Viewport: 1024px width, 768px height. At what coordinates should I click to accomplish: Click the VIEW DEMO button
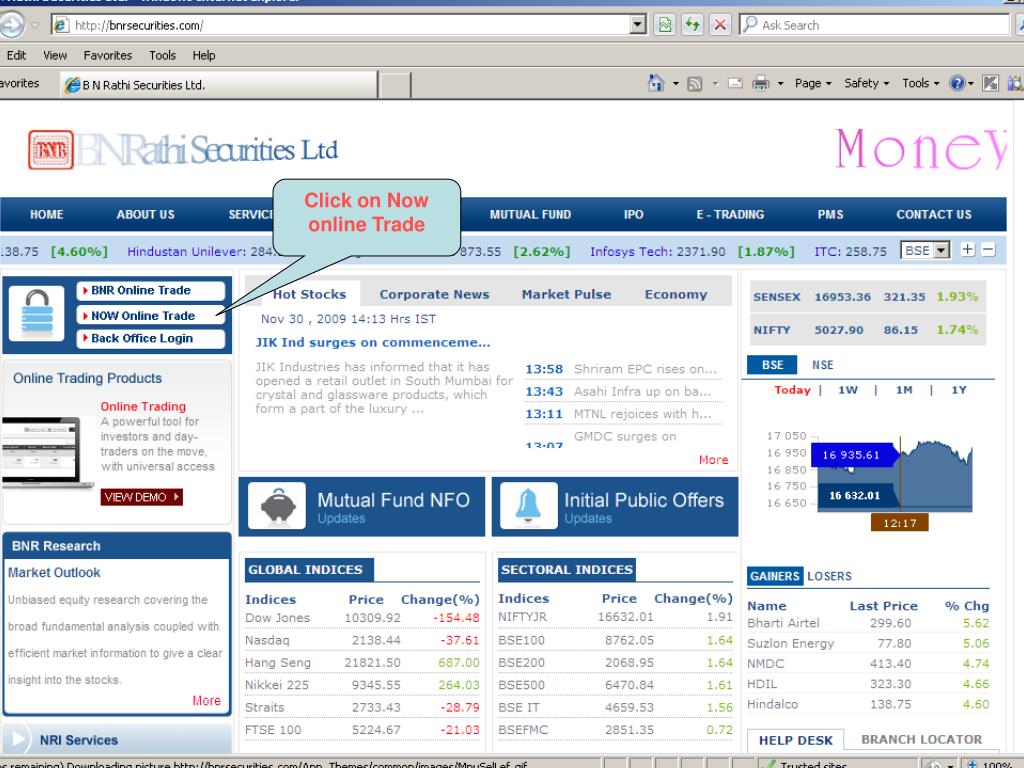point(141,497)
